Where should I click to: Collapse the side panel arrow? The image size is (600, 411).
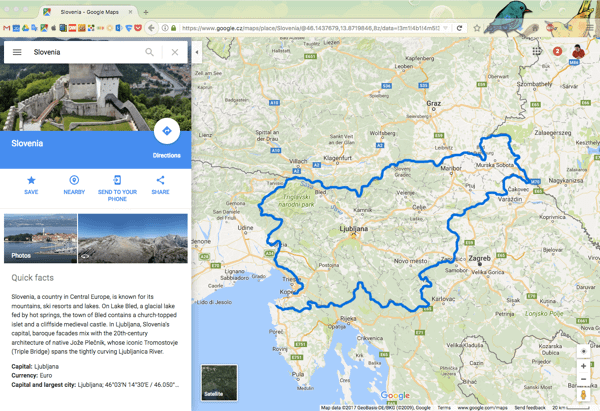pyautogui.click(x=196, y=51)
